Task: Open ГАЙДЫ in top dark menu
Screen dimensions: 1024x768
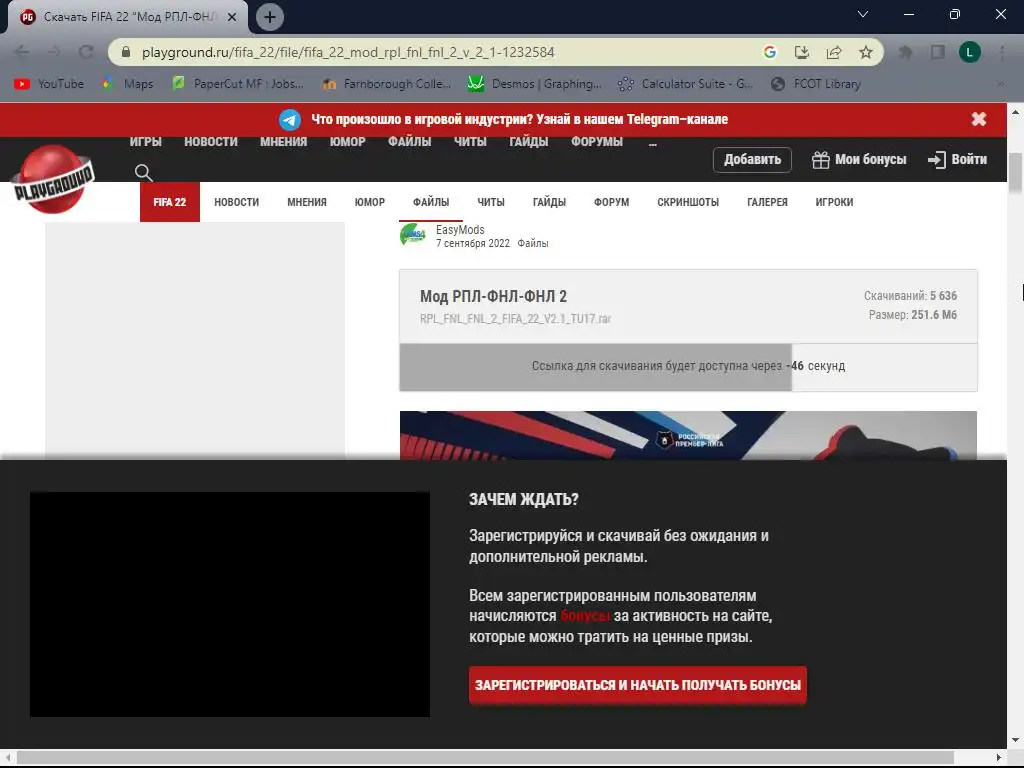Action: coord(529,142)
